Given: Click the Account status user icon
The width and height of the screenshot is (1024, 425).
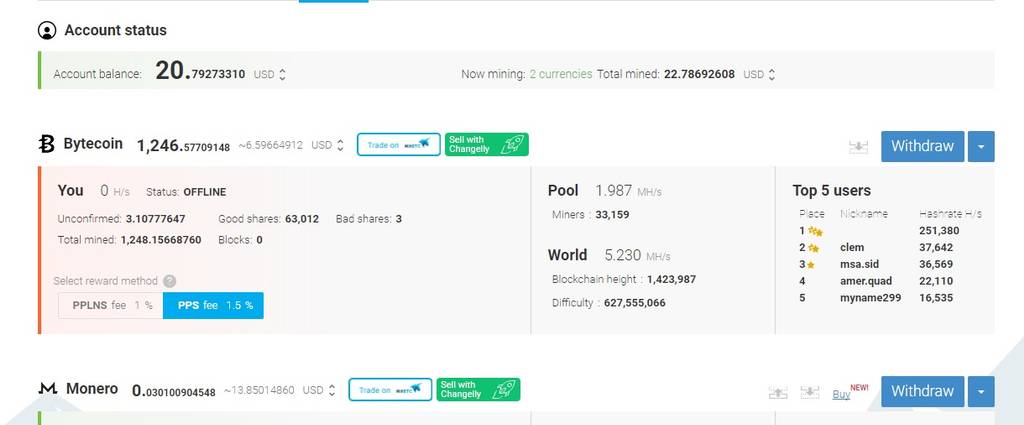Looking at the screenshot, I should coord(47,30).
